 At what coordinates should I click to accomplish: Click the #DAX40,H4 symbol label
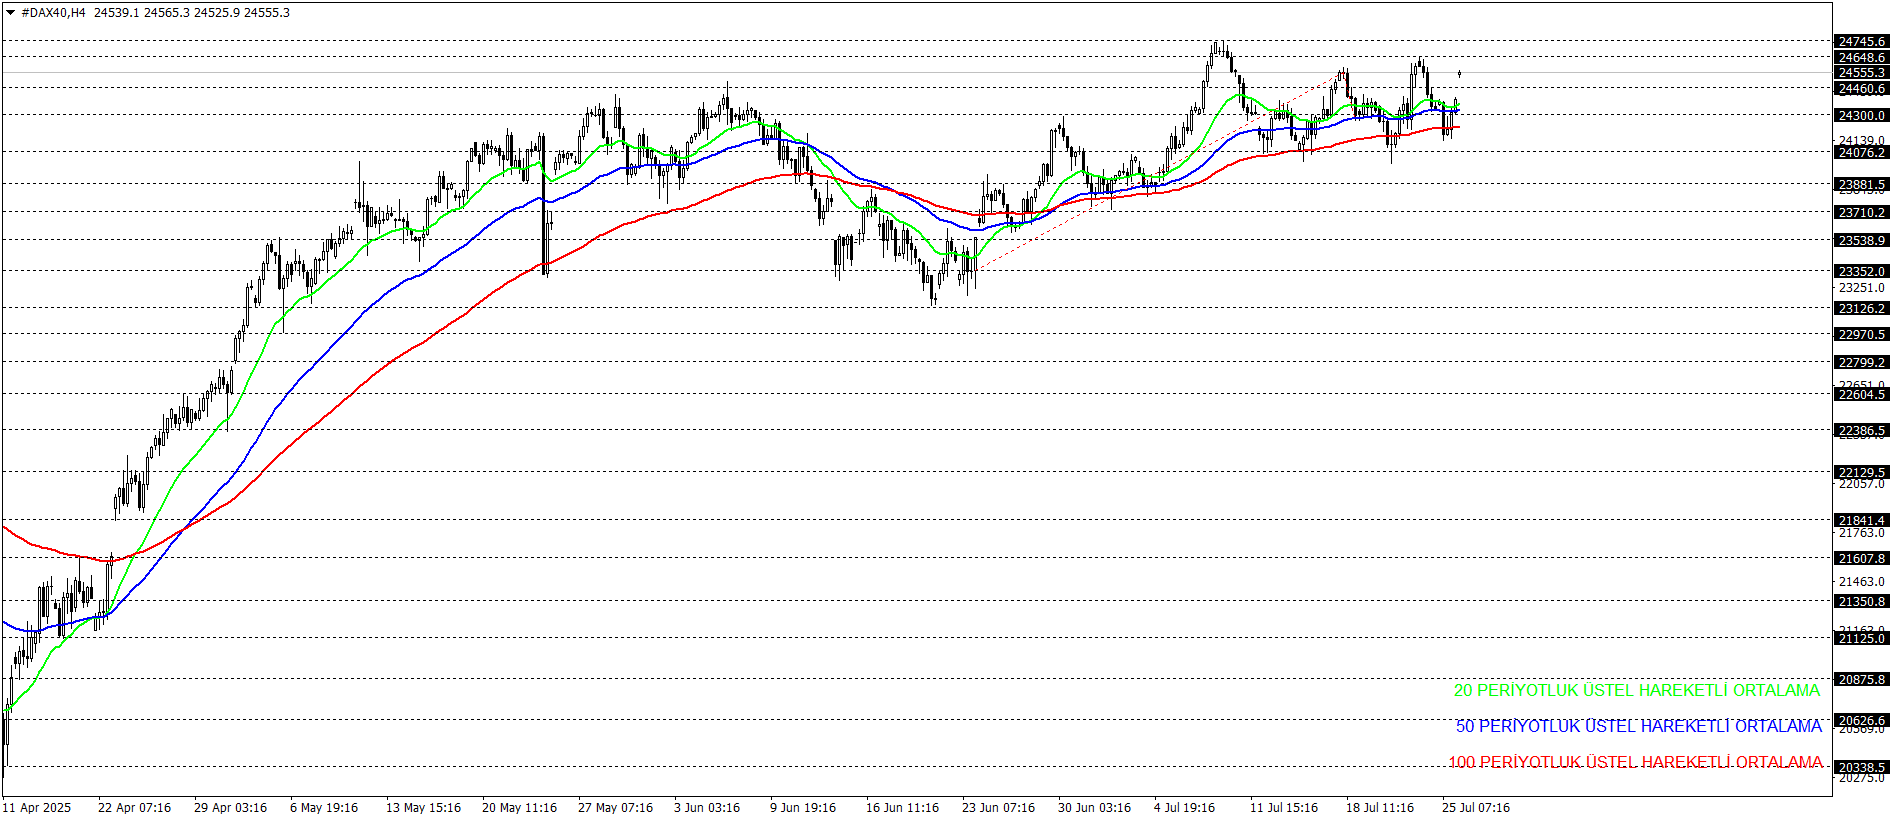[x=54, y=13]
